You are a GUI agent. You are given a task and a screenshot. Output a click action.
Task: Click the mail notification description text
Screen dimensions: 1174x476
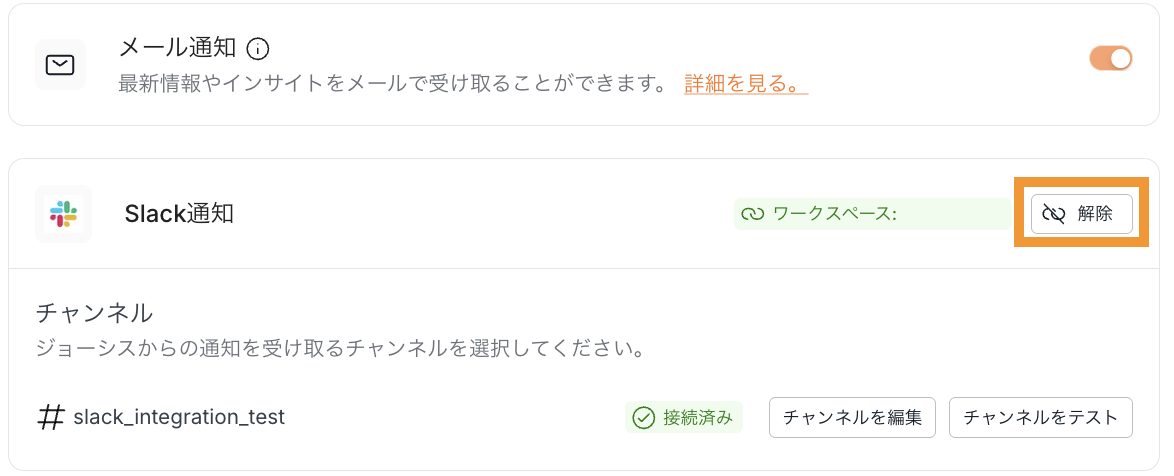click(x=392, y=84)
